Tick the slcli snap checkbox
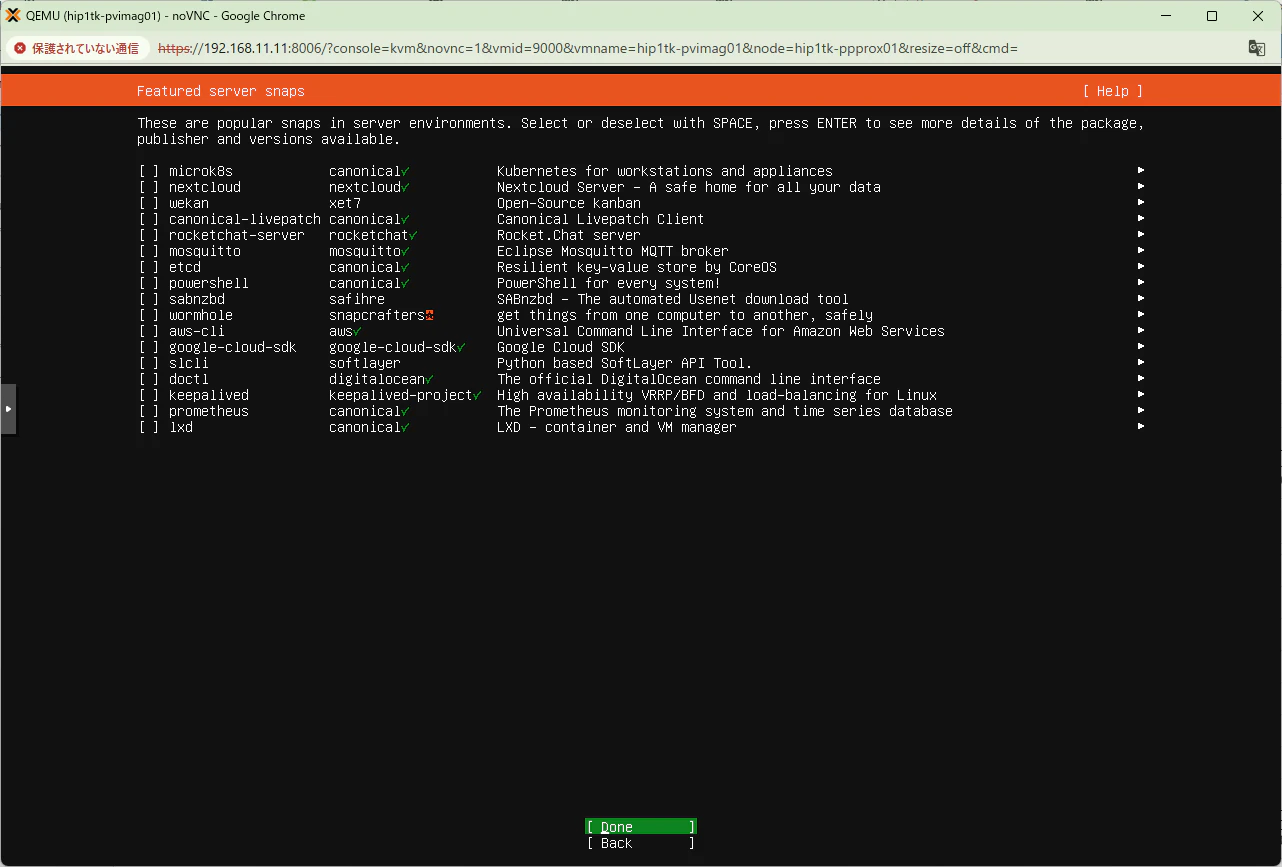Image resolution: width=1282 pixels, height=867 pixels. [149, 363]
